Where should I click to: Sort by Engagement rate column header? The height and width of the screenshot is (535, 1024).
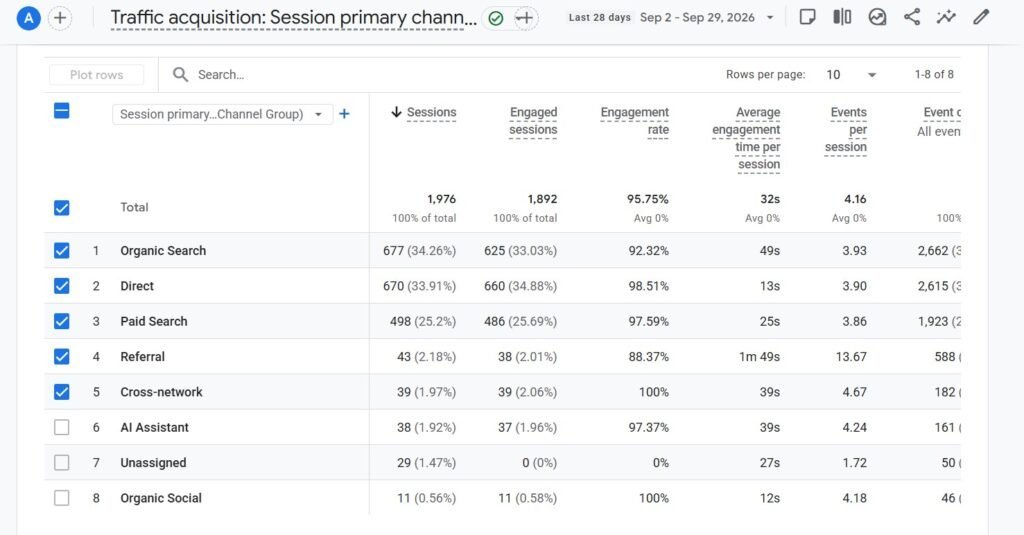(x=634, y=121)
